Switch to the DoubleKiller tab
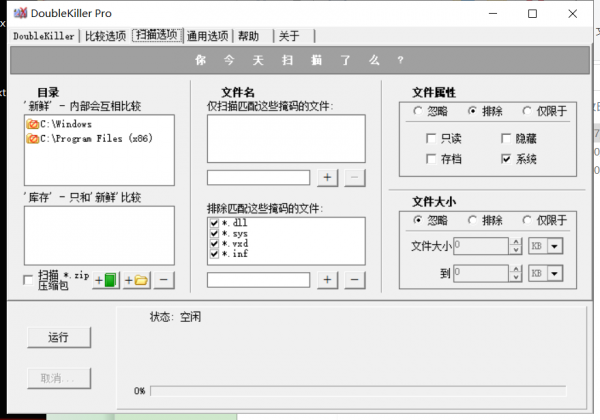Screen dimensions: 600x420 pyautogui.click(x=44, y=36)
